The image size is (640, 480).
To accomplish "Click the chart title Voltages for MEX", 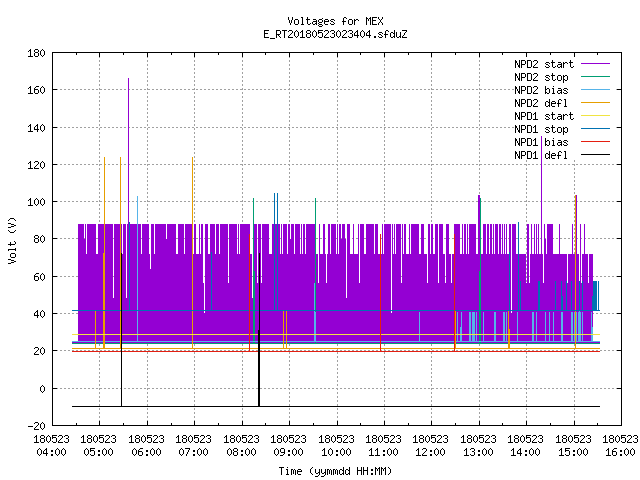I will click(x=336, y=21).
